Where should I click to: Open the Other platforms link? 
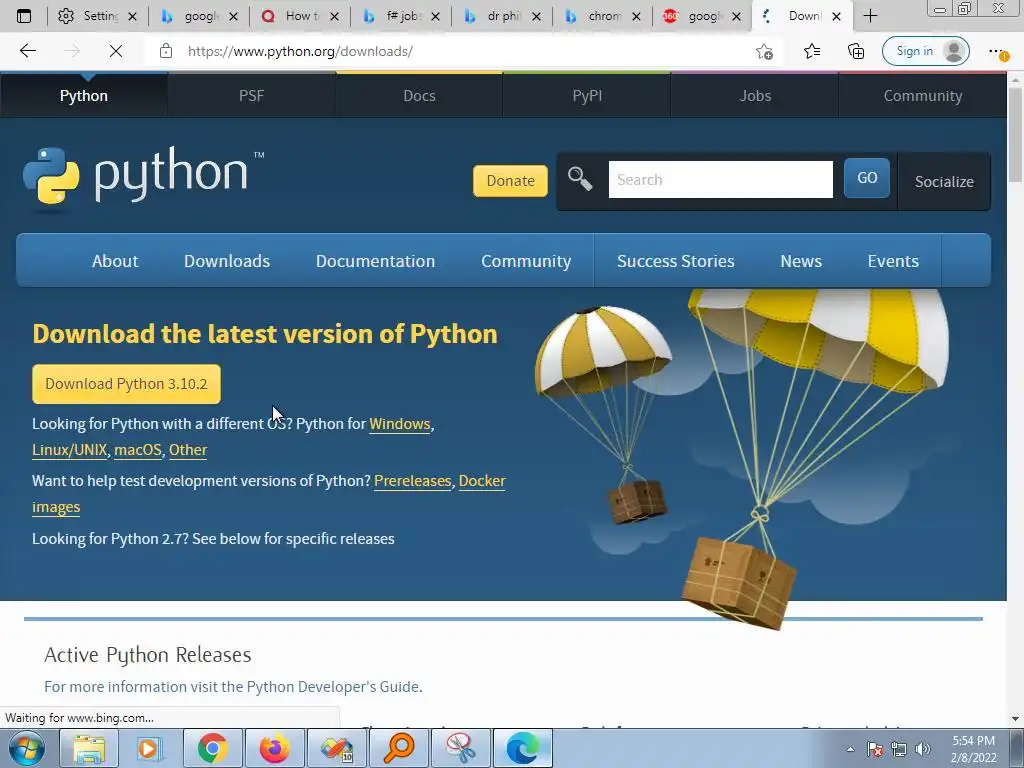188,450
